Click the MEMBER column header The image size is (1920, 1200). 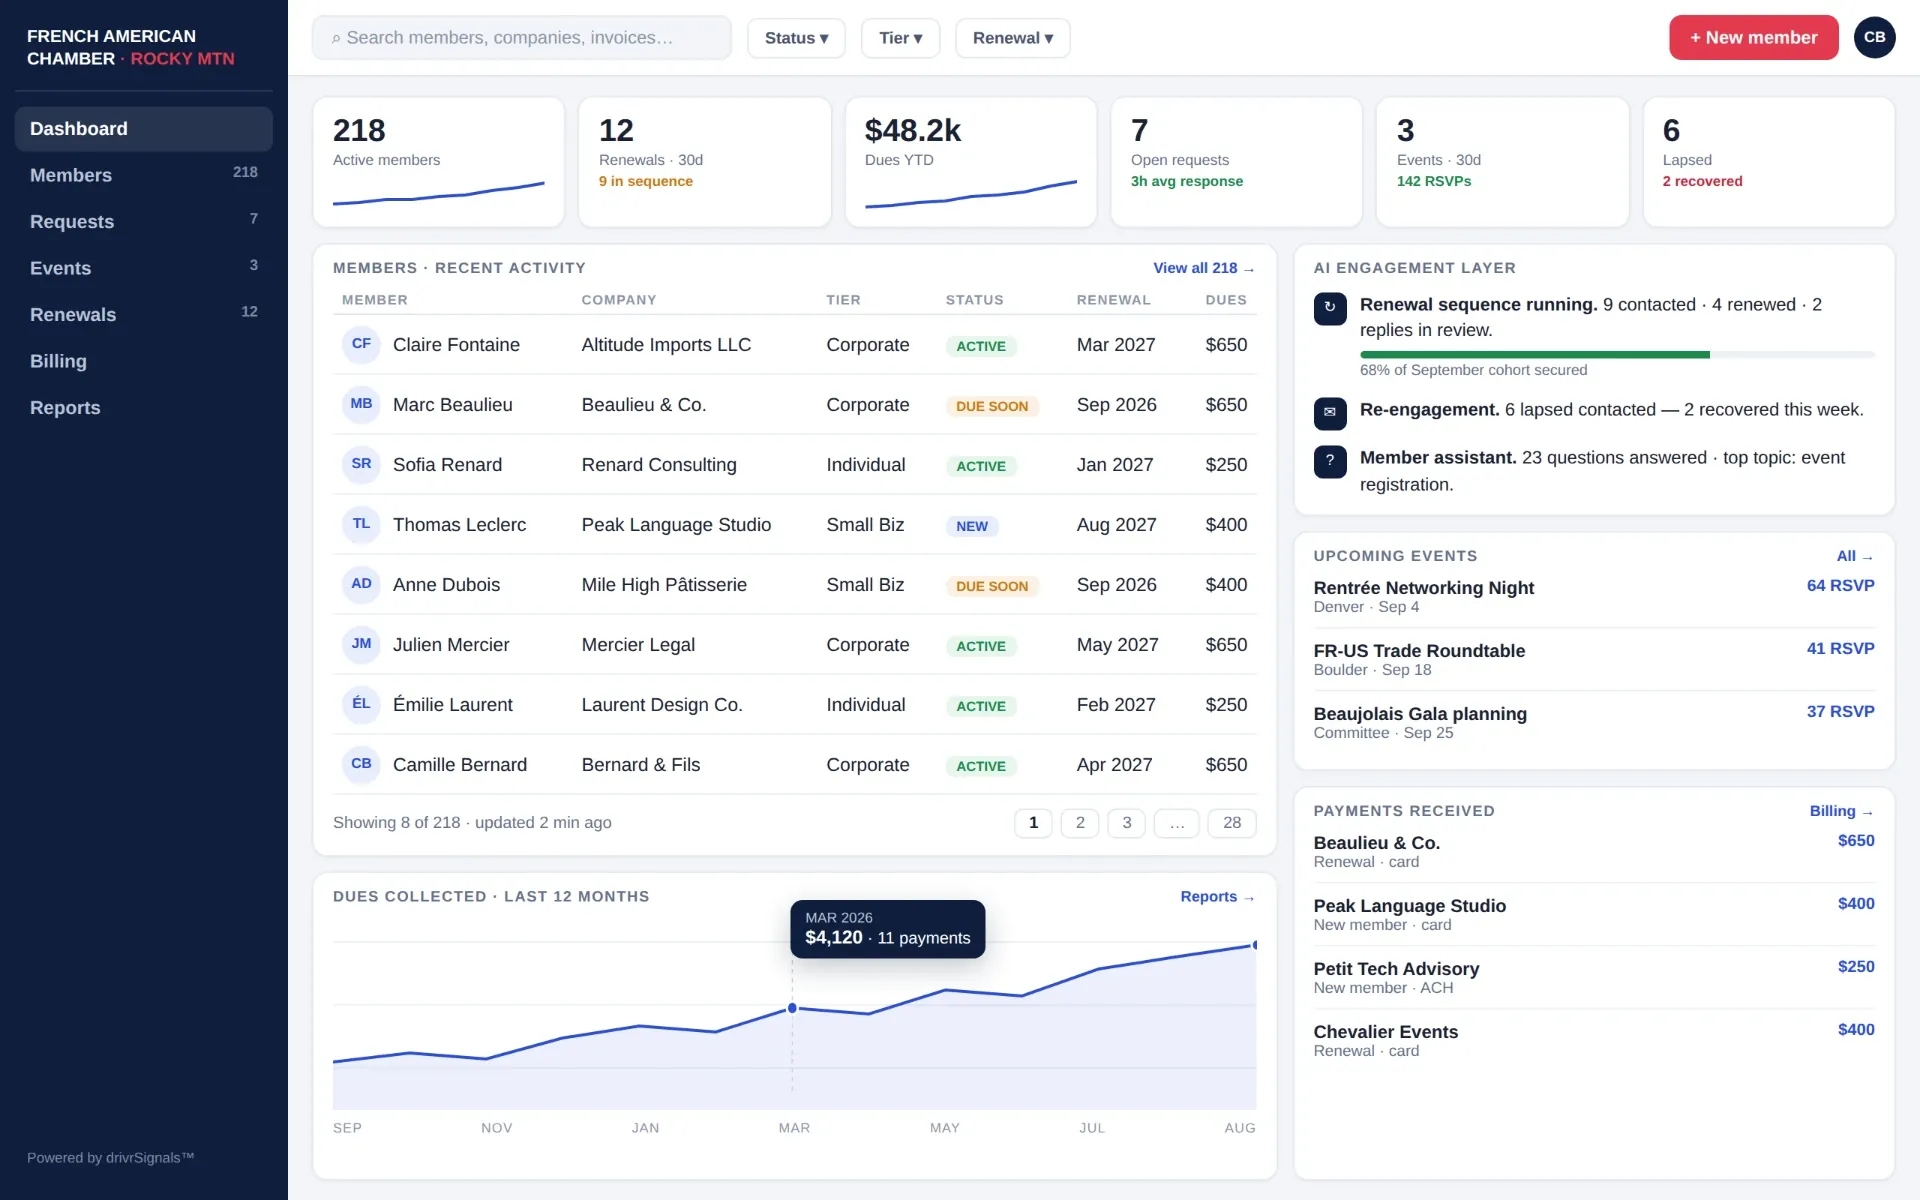click(x=375, y=300)
